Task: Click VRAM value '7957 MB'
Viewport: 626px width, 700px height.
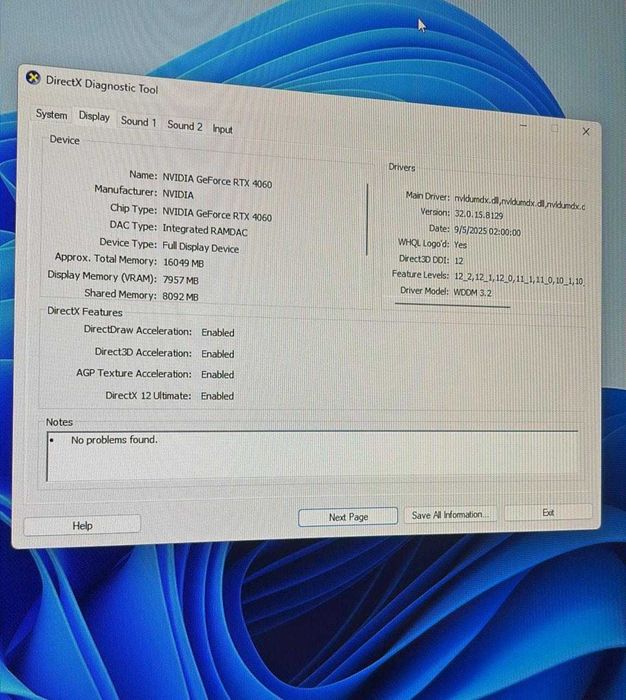Action: 180,280
